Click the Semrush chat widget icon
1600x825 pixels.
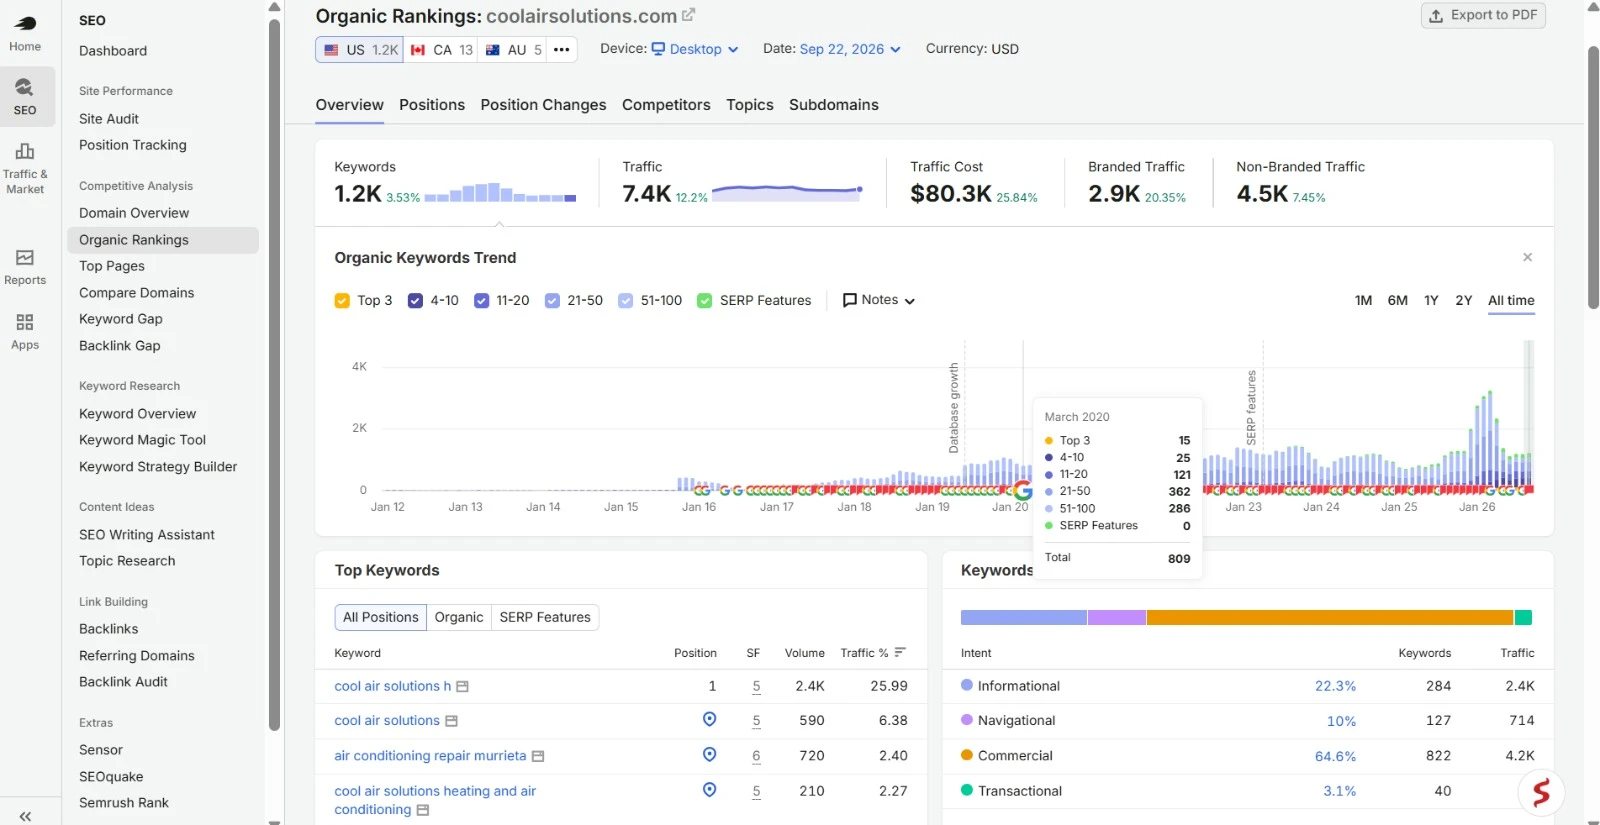click(1541, 793)
